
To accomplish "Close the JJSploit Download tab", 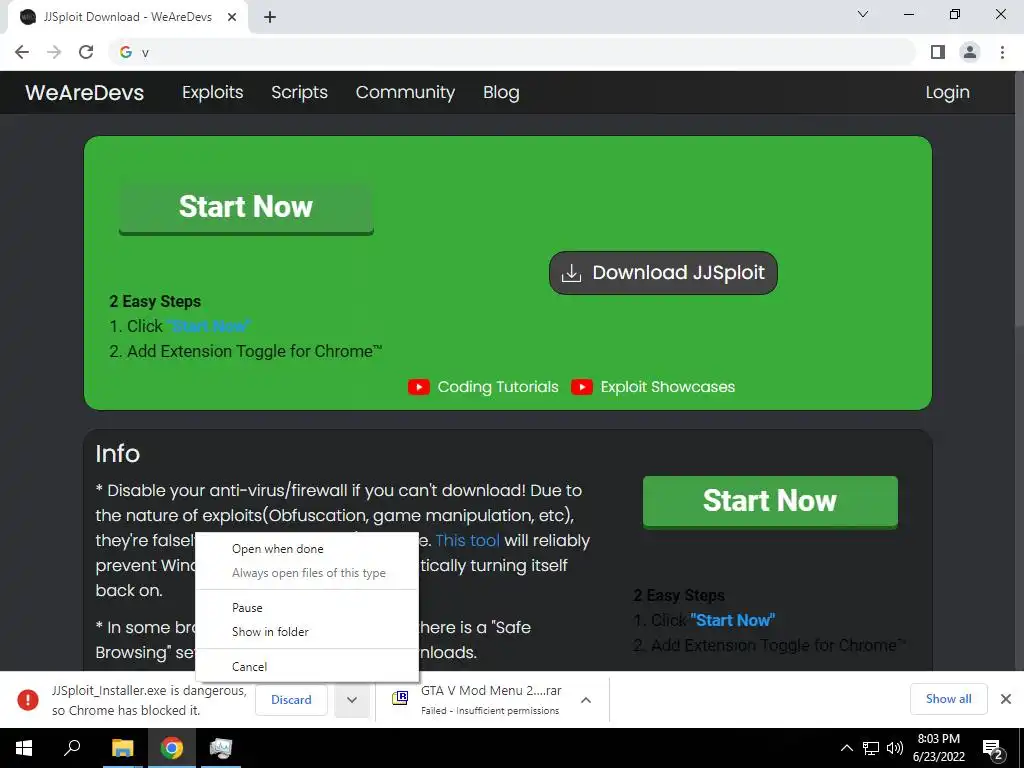I will pos(232,18).
